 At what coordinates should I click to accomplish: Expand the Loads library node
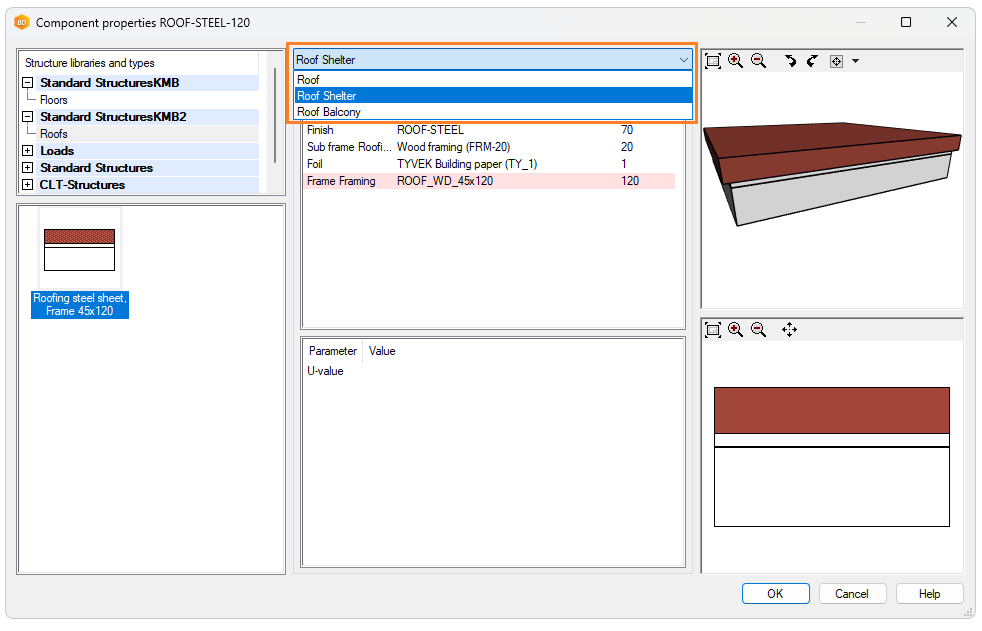point(28,151)
